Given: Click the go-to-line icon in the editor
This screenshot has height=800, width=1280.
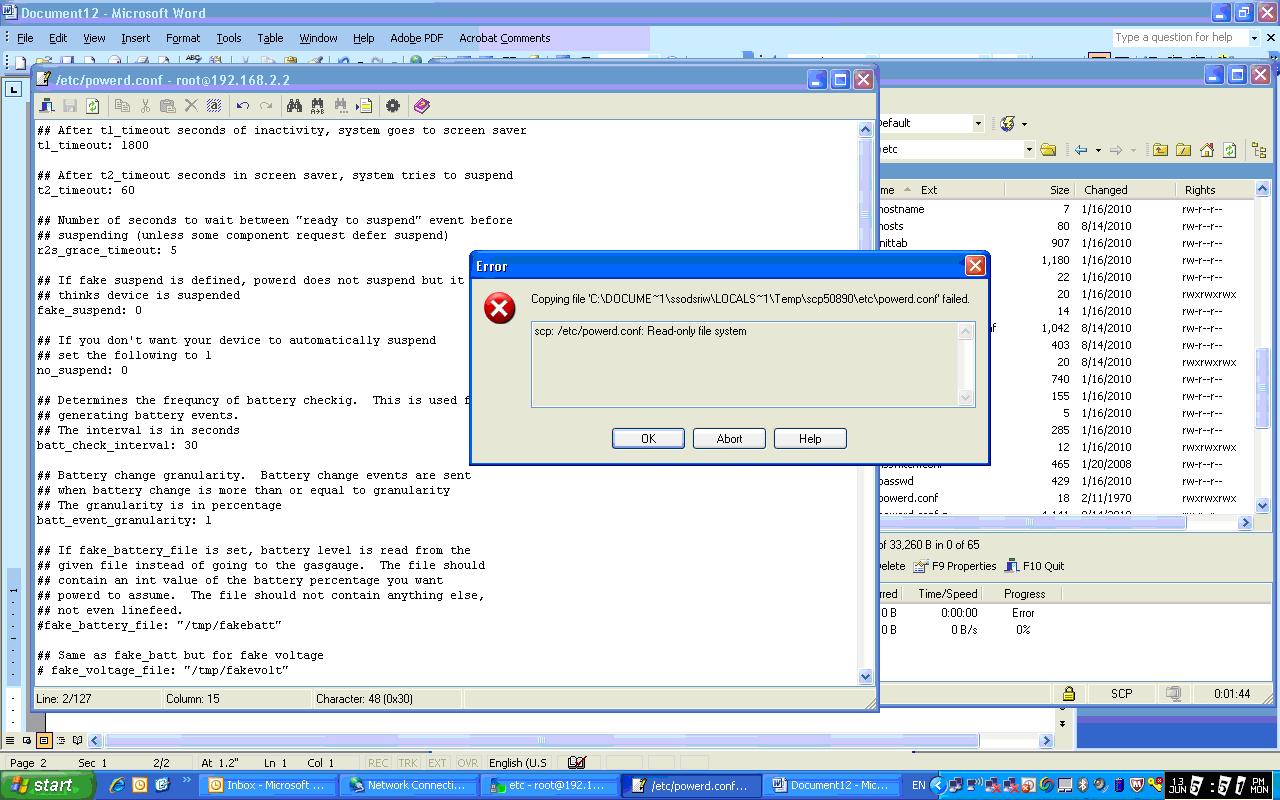Looking at the screenshot, I should point(364,106).
